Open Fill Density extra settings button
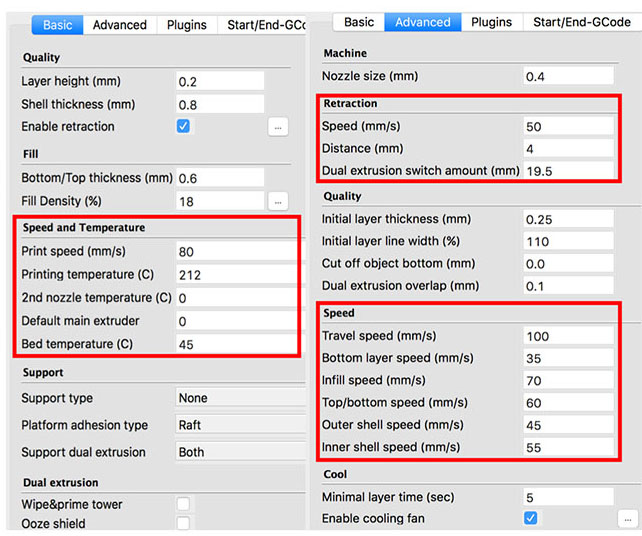This screenshot has width=642, height=536. point(278,201)
